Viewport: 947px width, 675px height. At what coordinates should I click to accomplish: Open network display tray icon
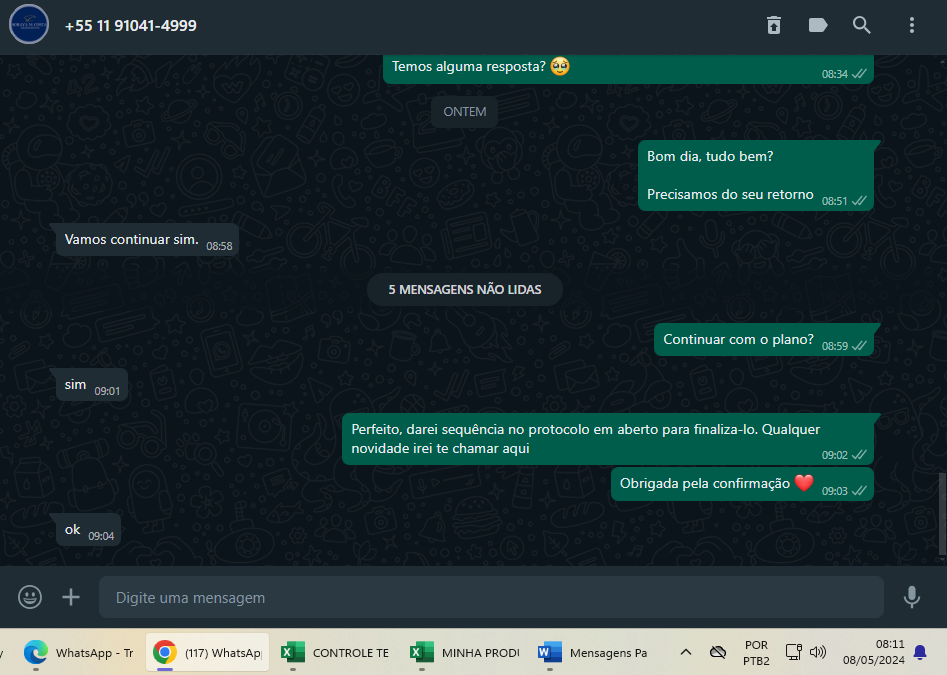(793, 652)
